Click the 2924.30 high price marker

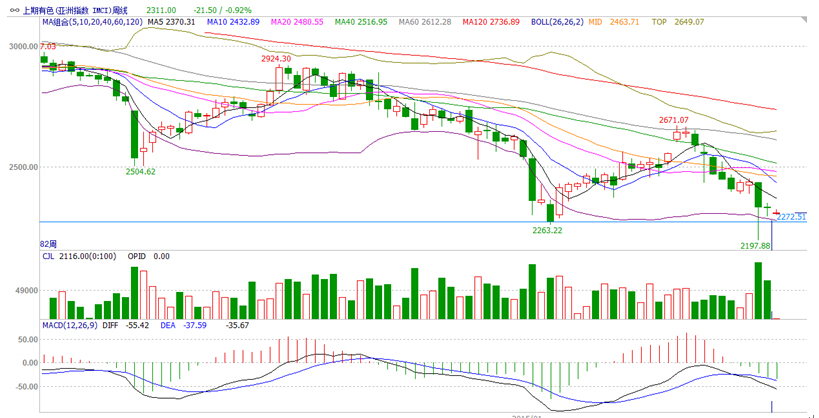click(276, 59)
